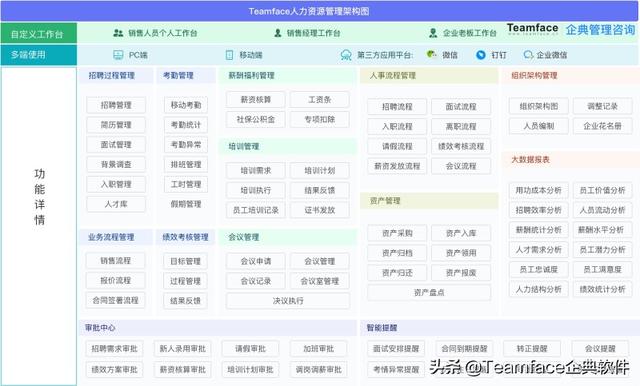Open the 考勤管理 section header
This screenshot has width=640, height=386.
[186, 75]
